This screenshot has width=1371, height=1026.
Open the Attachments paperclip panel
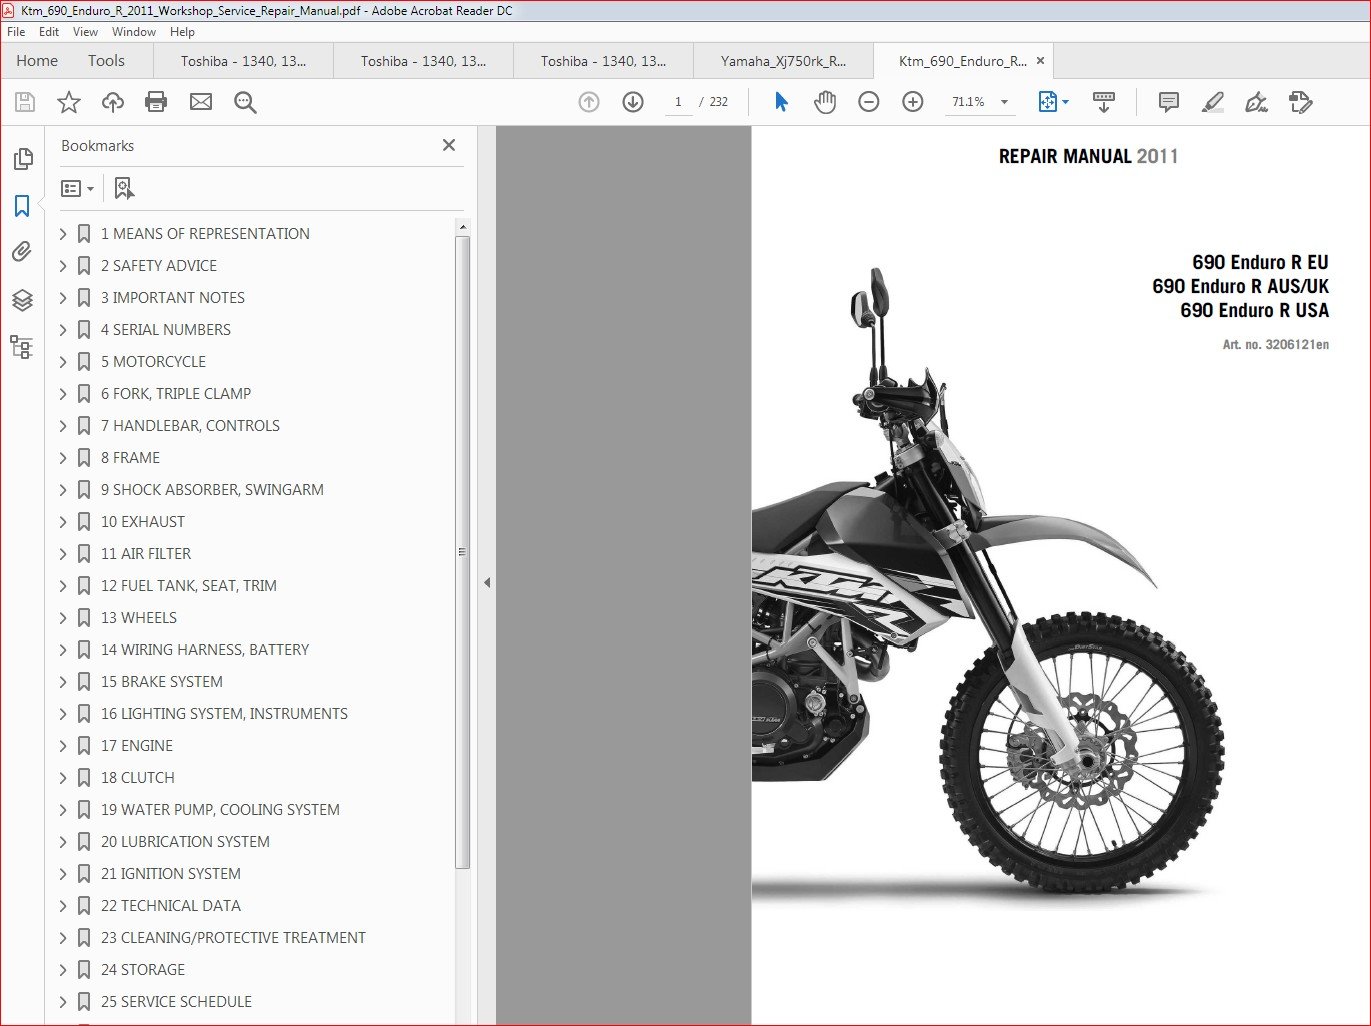(22, 252)
